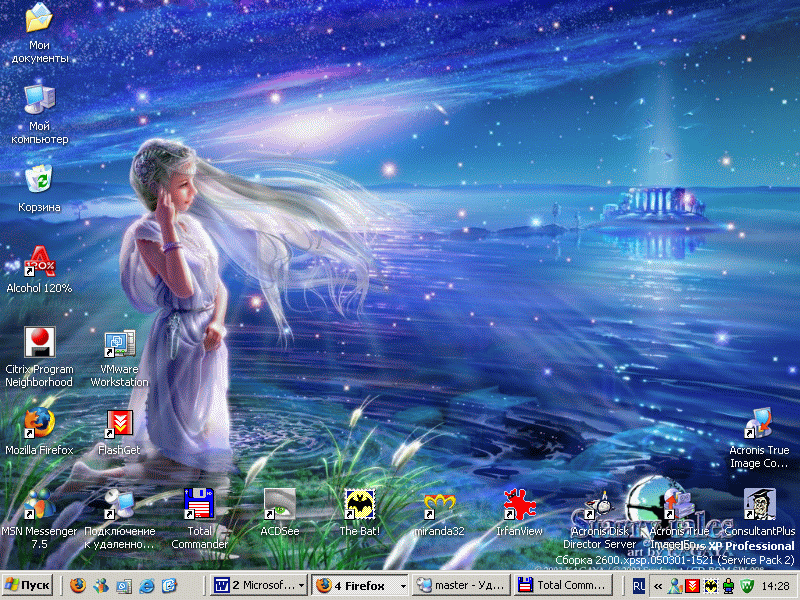The height and width of the screenshot is (600, 800).
Task: Expand the 4 Firefox taskbar group
Action: click(x=360, y=585)
